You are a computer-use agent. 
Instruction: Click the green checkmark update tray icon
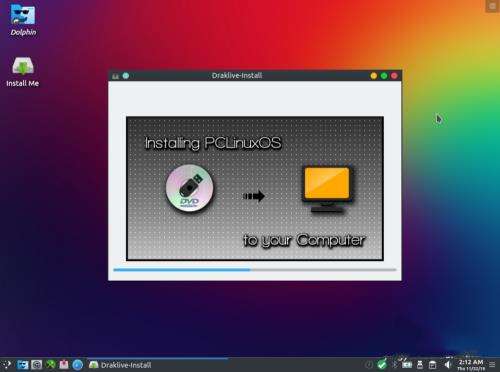(x=382, y=364)
